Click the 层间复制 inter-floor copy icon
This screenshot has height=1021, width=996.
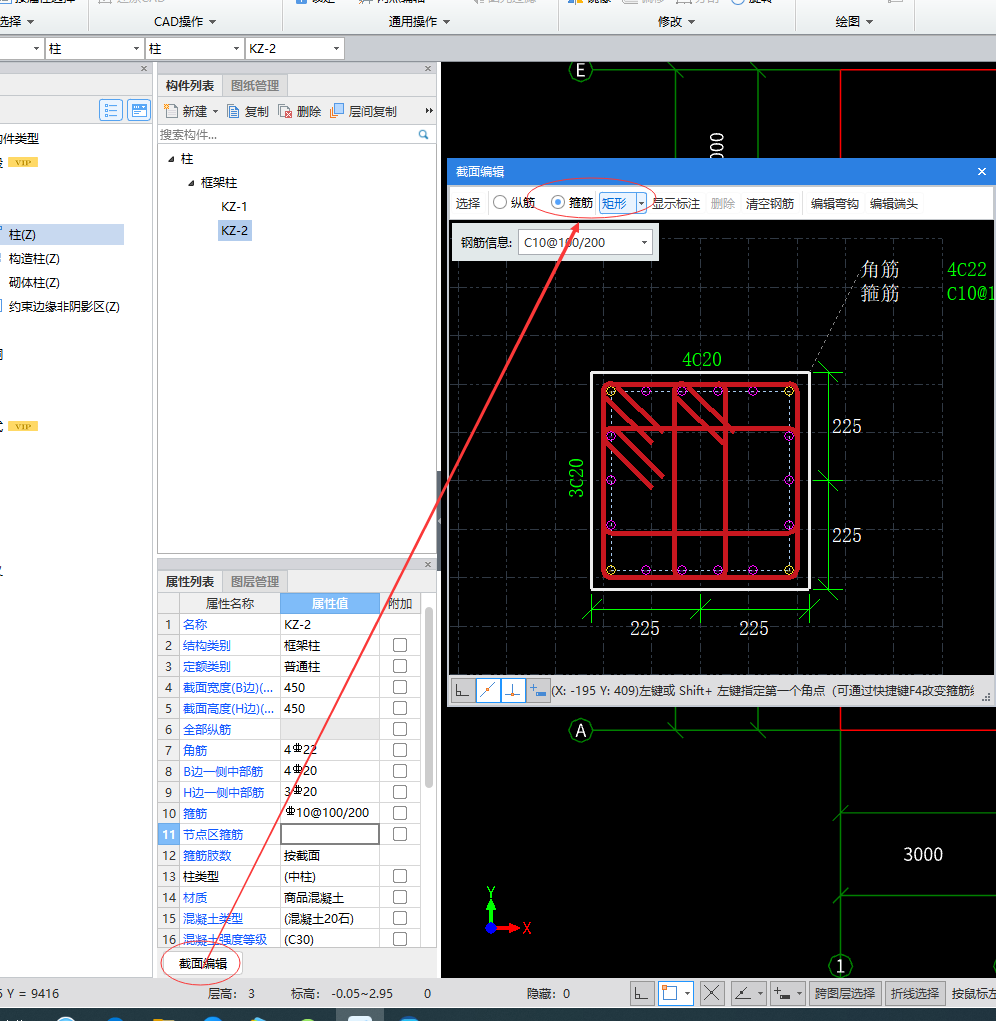(x=337, y=111)
